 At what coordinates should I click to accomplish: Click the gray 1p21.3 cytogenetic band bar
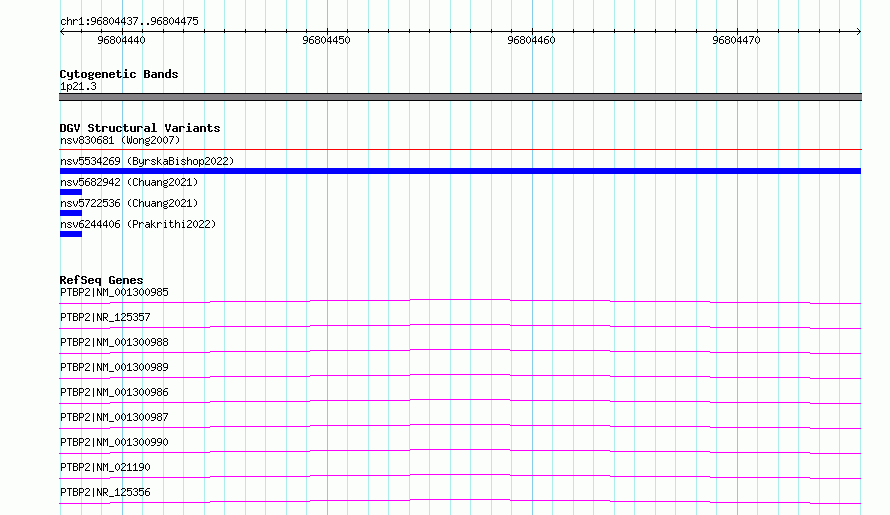pos(460,97)
